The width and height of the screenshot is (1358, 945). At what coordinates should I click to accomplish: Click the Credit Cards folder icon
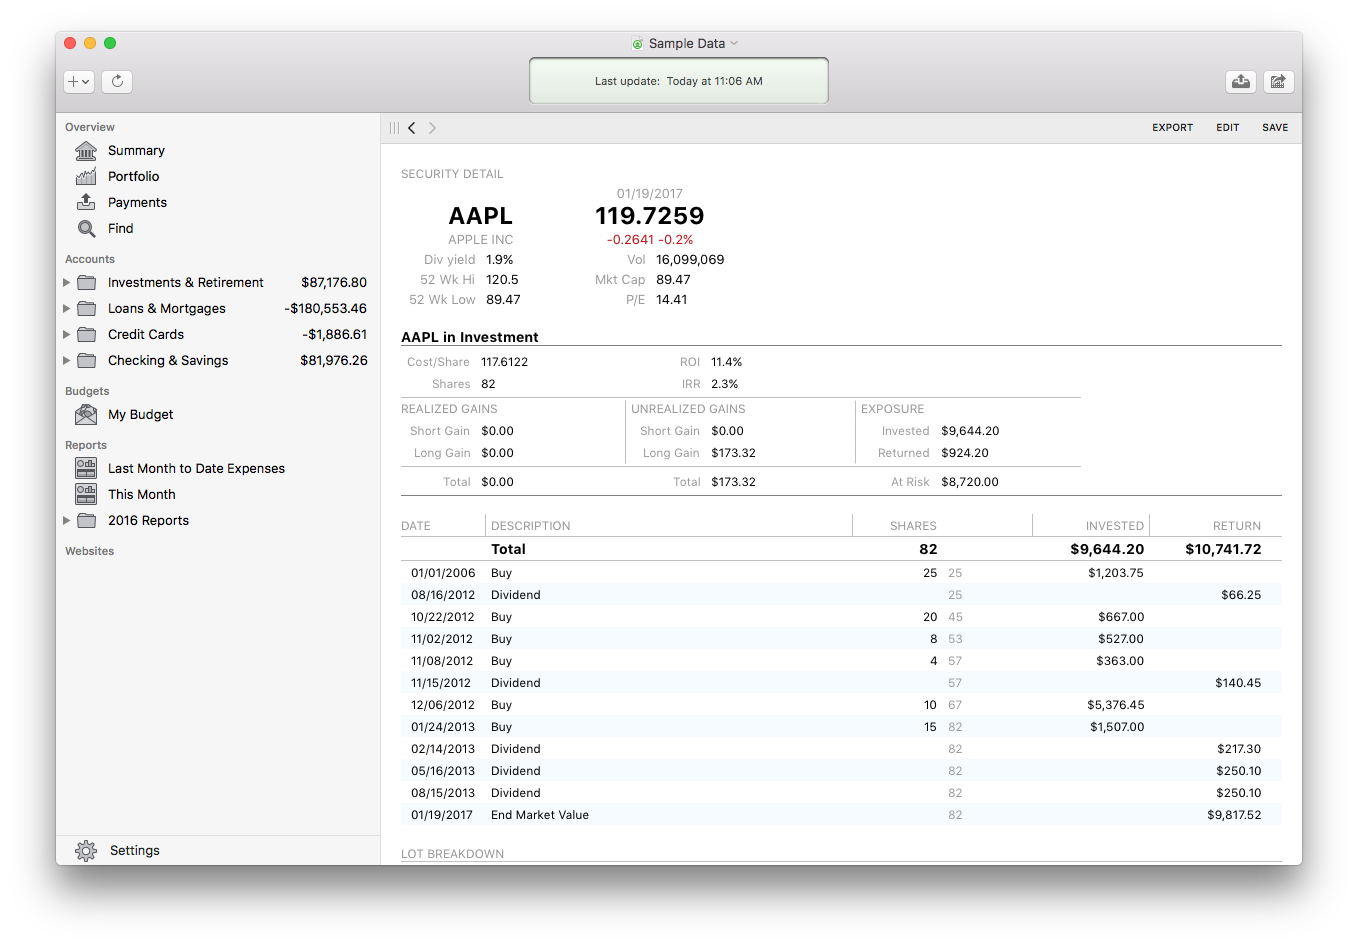87,335
